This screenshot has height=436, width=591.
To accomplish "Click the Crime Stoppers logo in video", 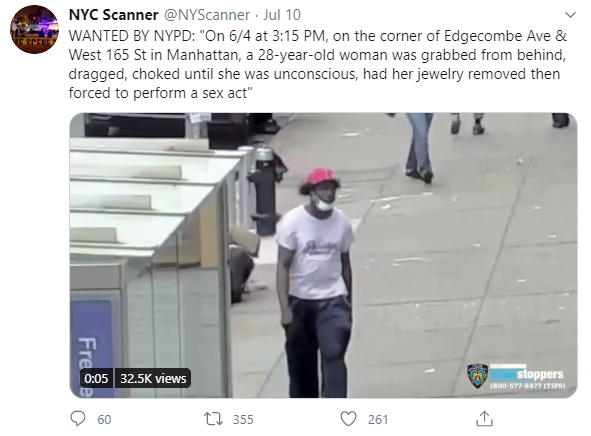I will point(527,373).
